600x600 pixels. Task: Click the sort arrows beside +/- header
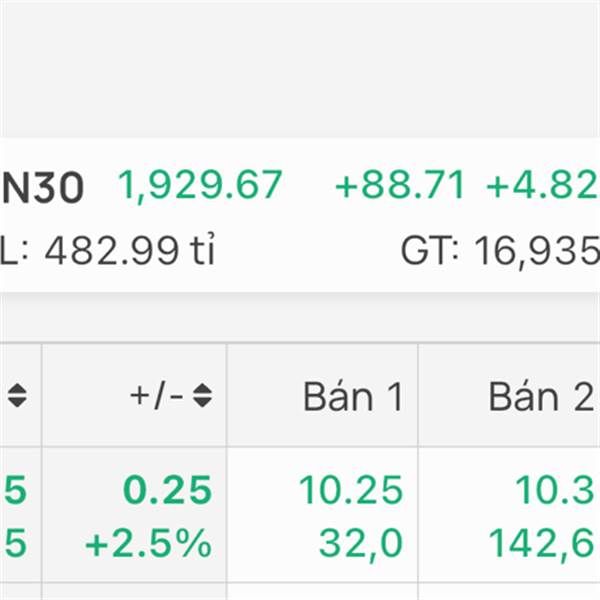point(203,397)
